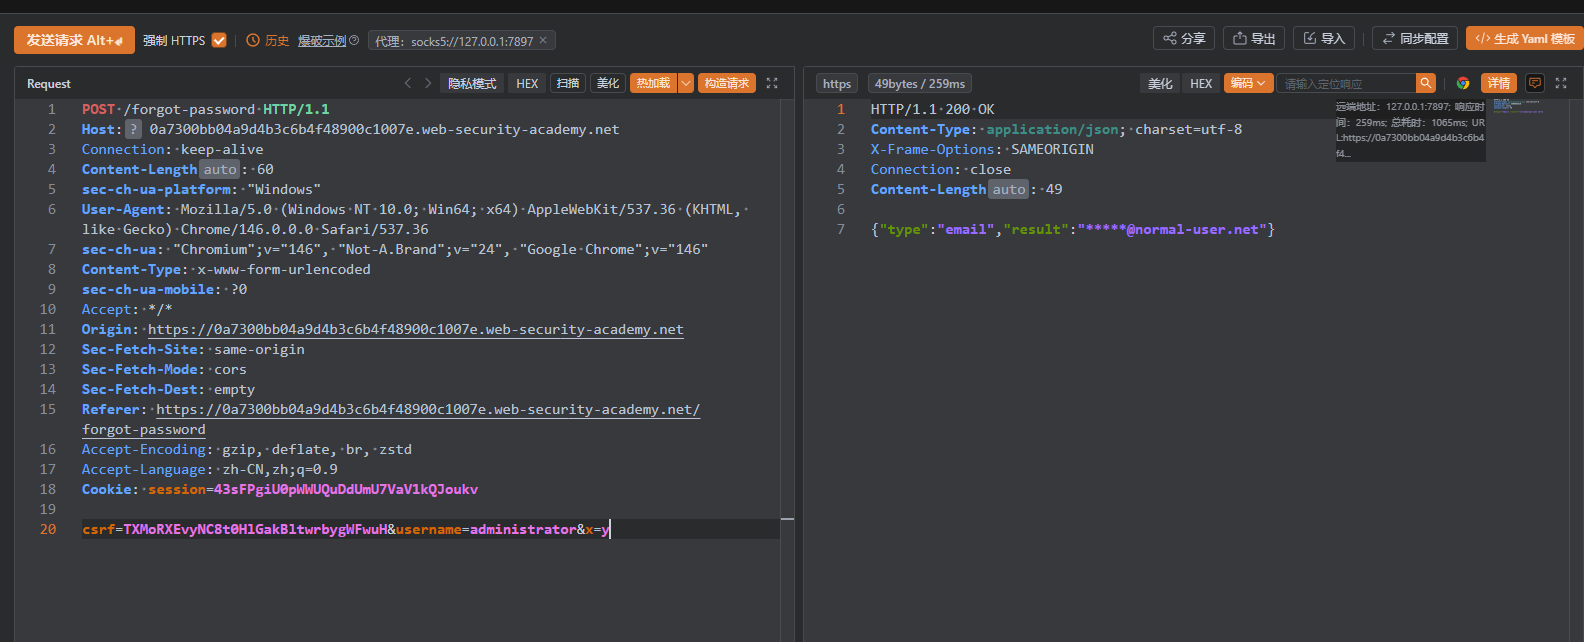Open the 爆破示例 link
1584x642 pixels.
322,40
